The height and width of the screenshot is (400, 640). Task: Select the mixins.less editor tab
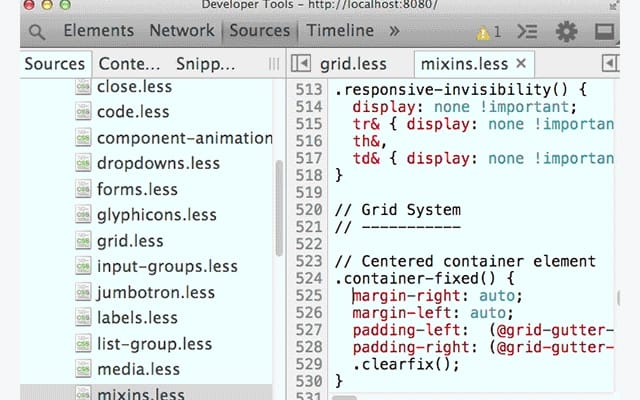click(464, 64)
